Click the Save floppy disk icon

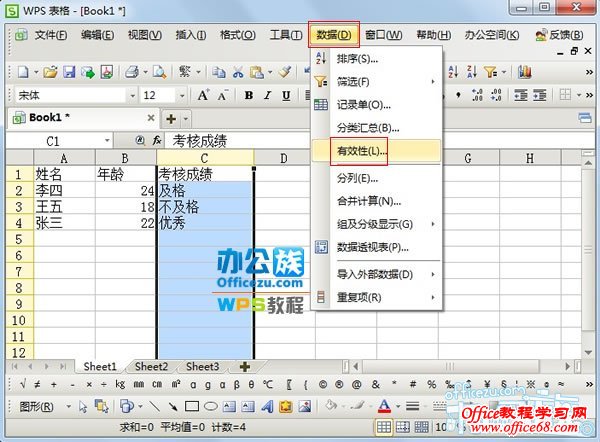tap(69, 72)
